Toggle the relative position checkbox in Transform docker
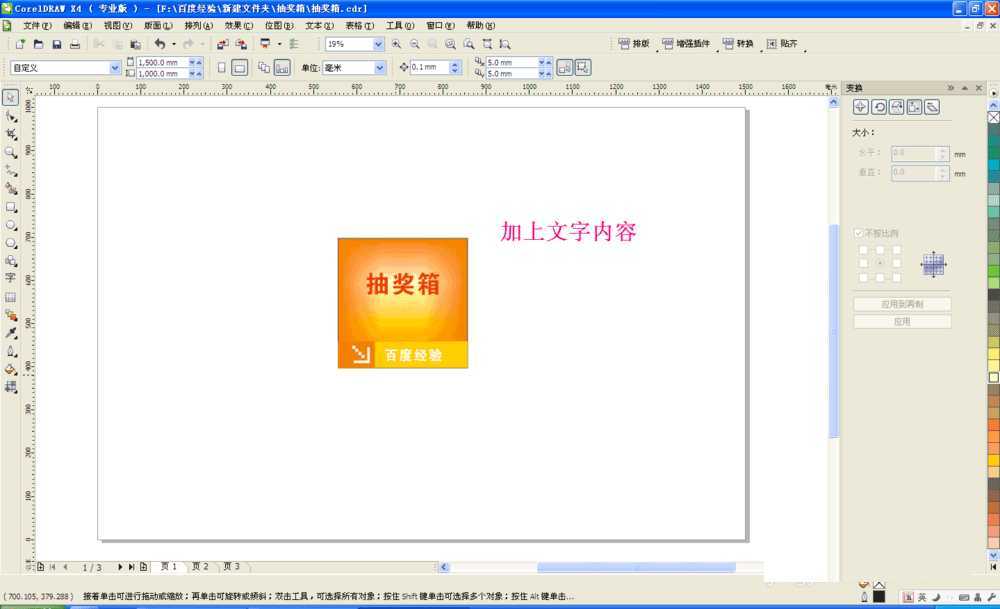1000x609 pixels. 859,232
